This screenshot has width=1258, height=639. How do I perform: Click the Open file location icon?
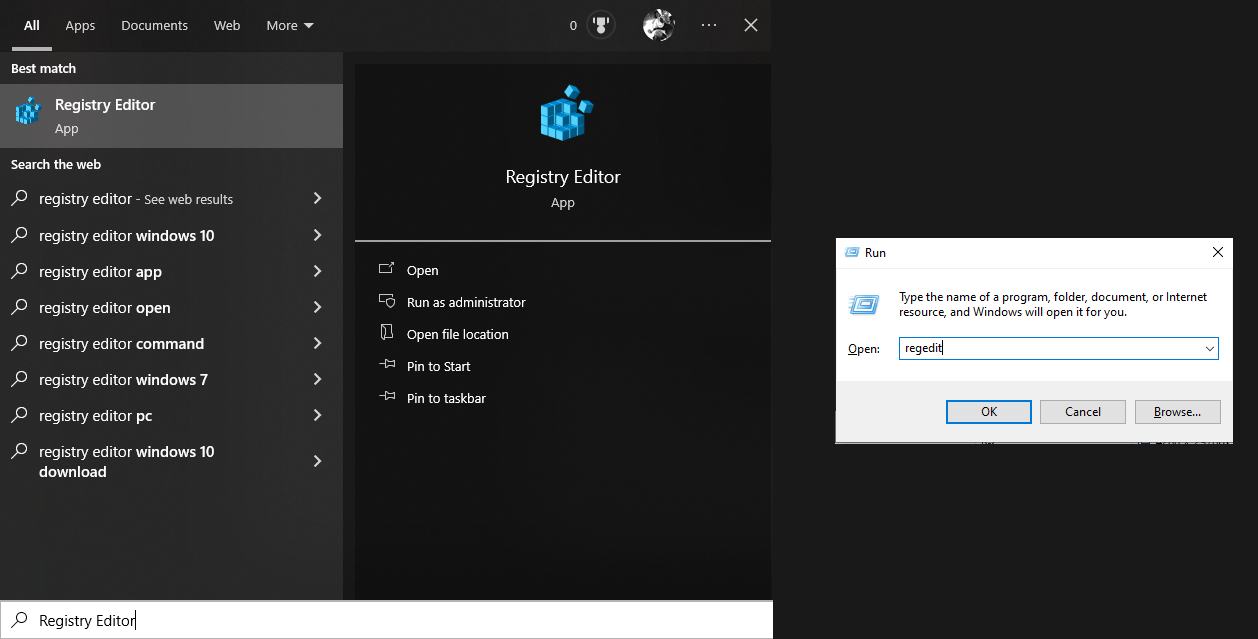pos(387,334)
